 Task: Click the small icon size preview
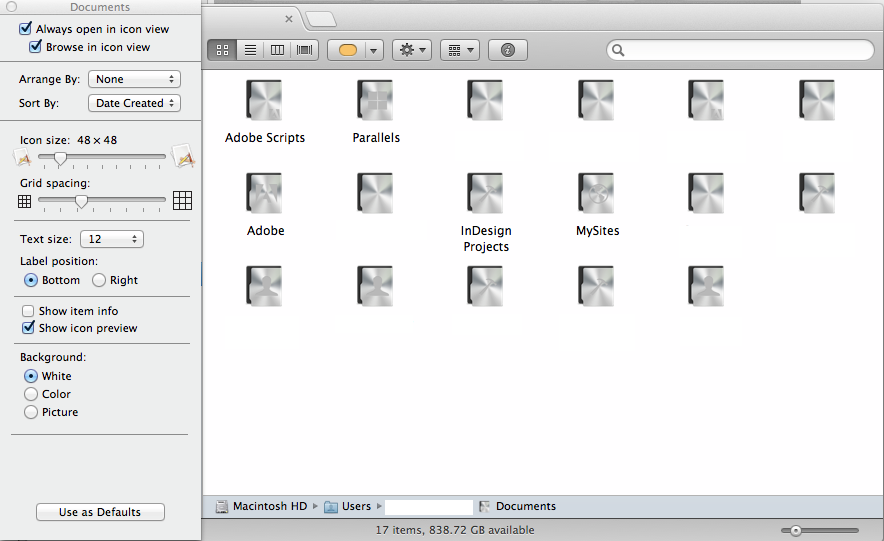(x=22, y=158)
